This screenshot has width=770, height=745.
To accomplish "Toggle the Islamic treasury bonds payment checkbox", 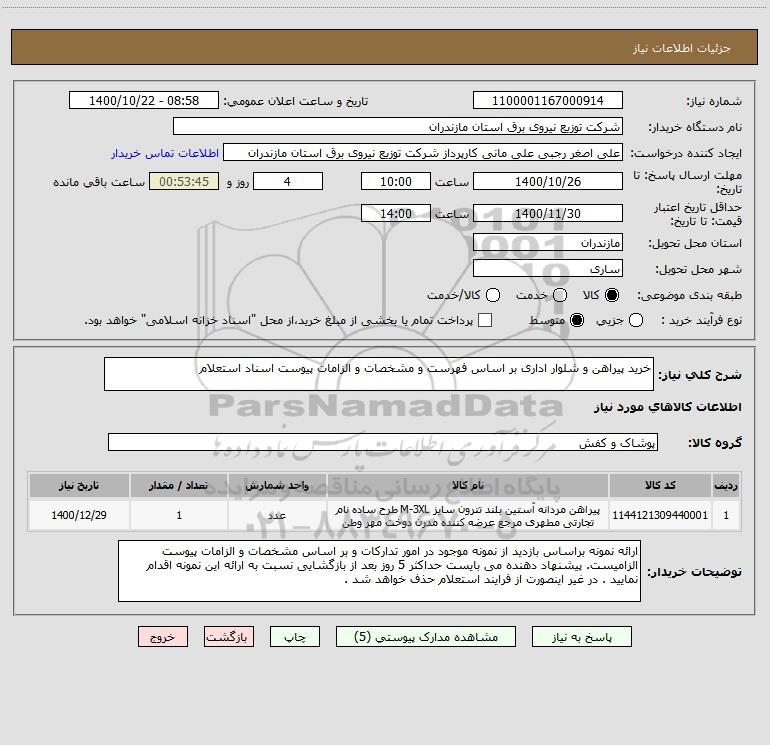I will click(485, 320).
